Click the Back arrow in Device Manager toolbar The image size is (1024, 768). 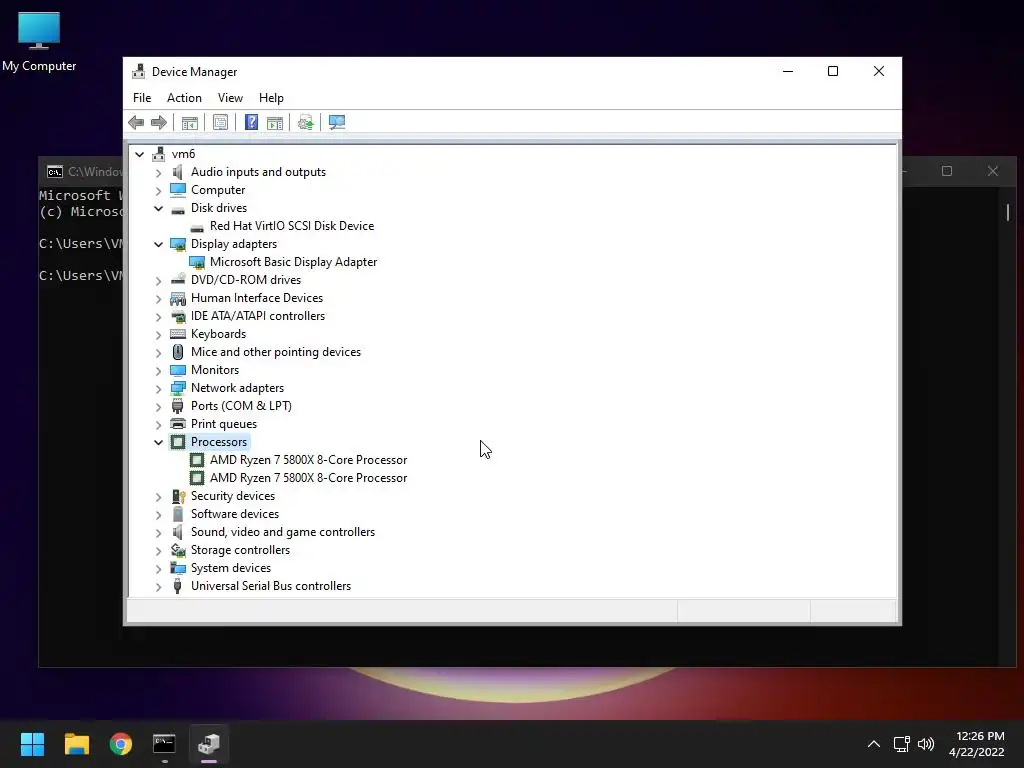(136, 122)
